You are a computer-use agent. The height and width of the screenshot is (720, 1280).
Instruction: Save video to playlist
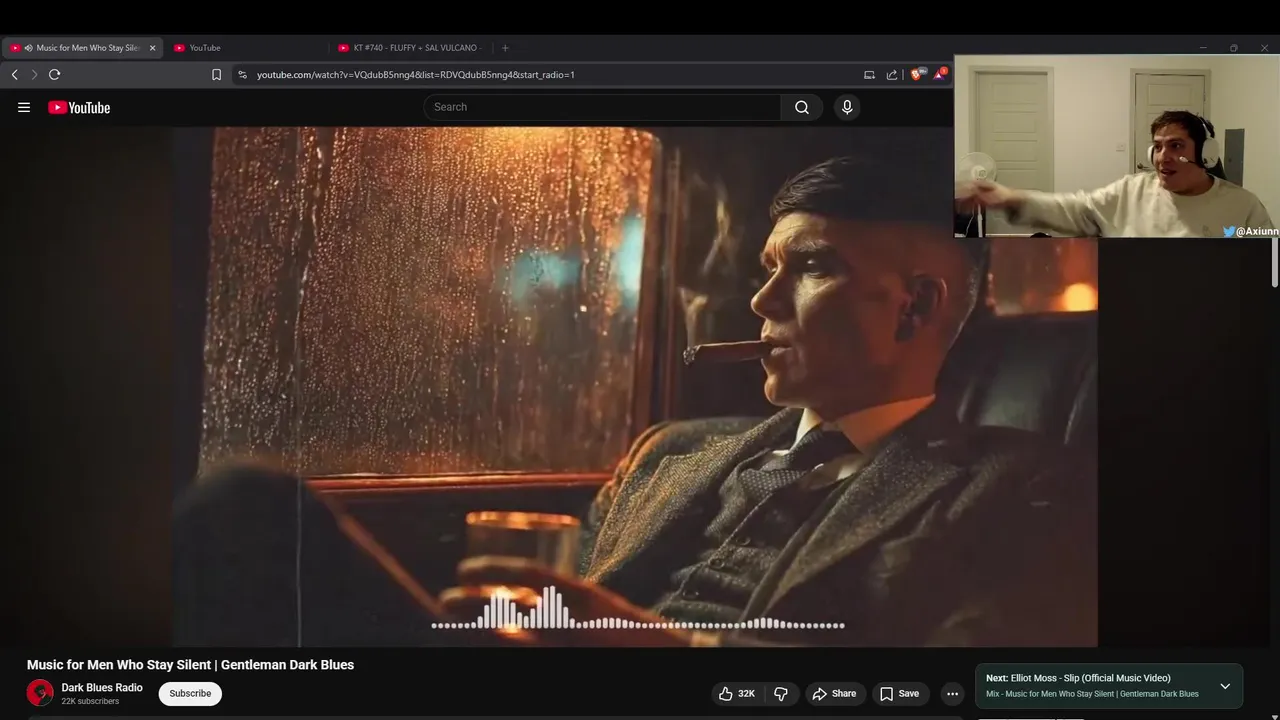point(899,693)
